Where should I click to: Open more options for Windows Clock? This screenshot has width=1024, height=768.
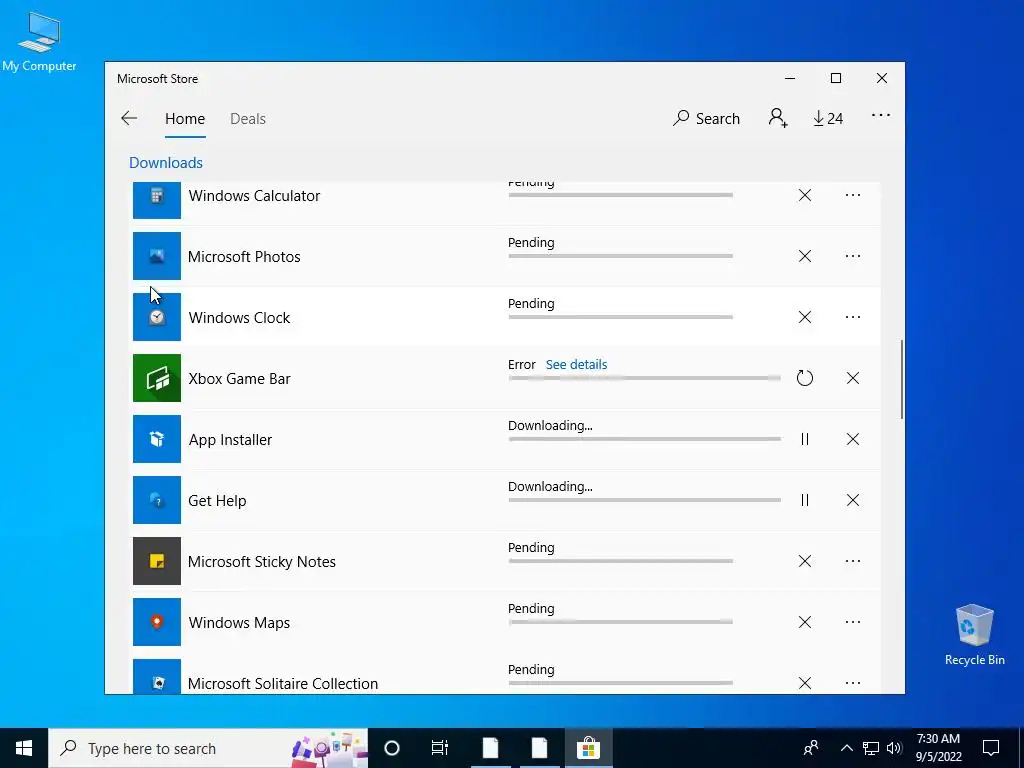853,317
